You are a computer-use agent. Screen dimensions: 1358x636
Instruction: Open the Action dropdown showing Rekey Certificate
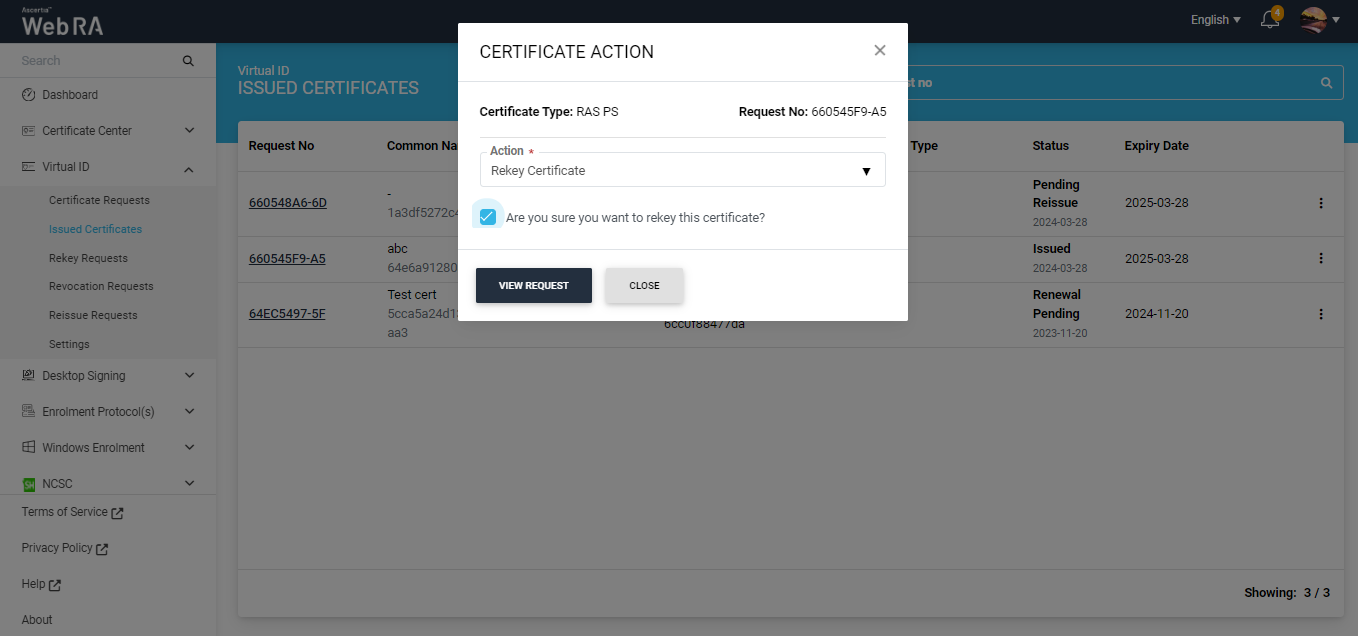click(682, 171)
